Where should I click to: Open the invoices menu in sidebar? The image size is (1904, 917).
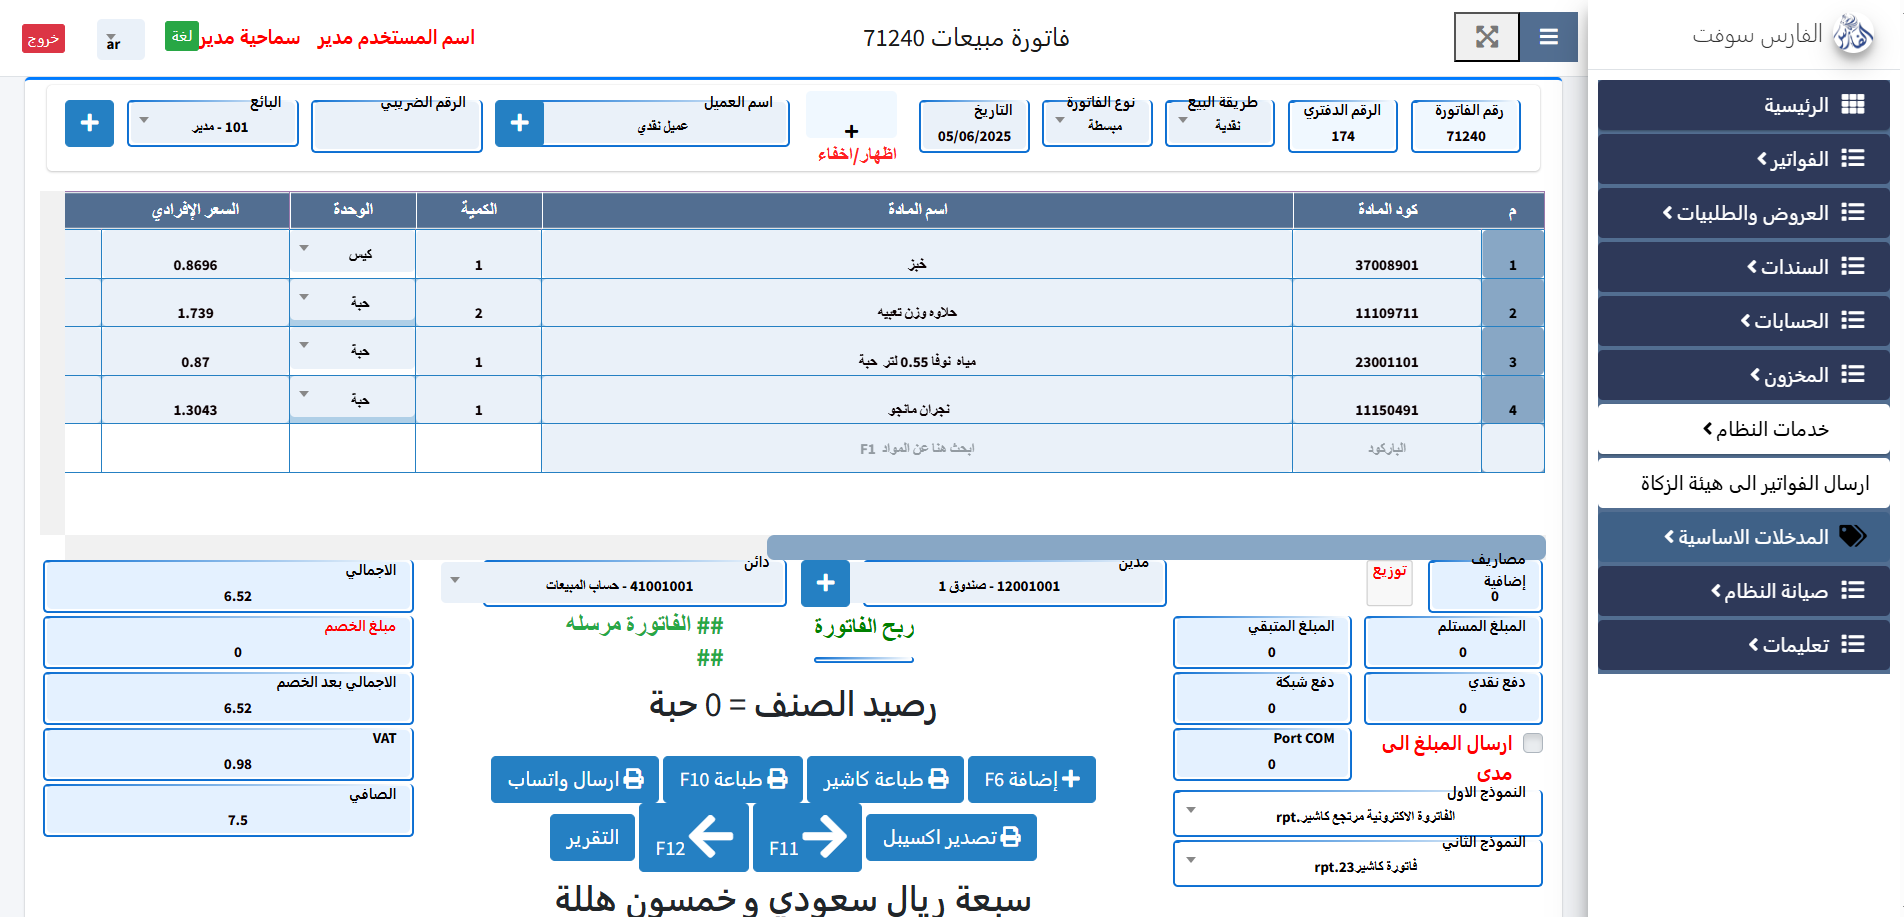pyautogui.click(x=1743, y=159)
